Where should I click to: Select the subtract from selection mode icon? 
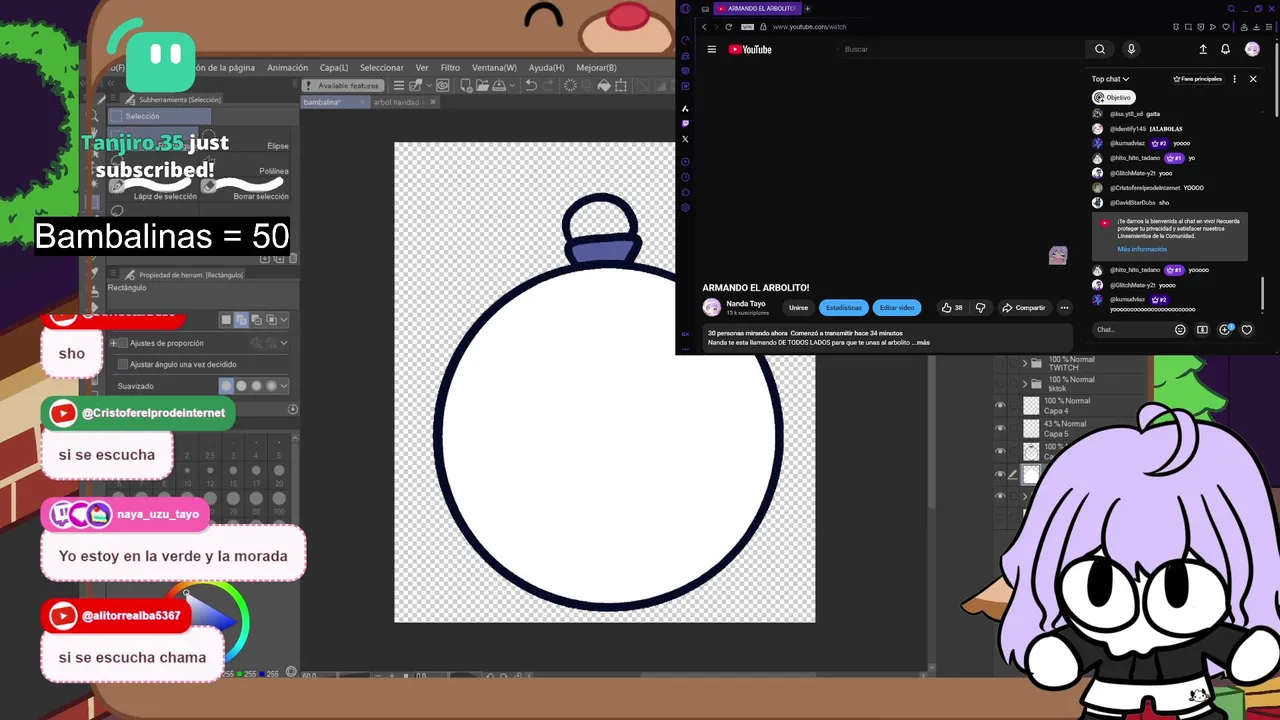click(256, 320)
